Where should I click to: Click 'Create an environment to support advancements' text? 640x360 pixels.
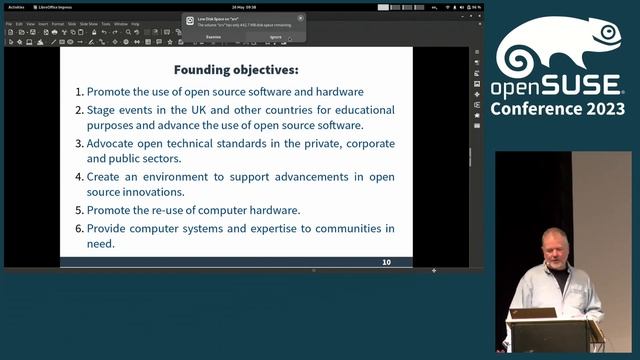tap(240, 184)
